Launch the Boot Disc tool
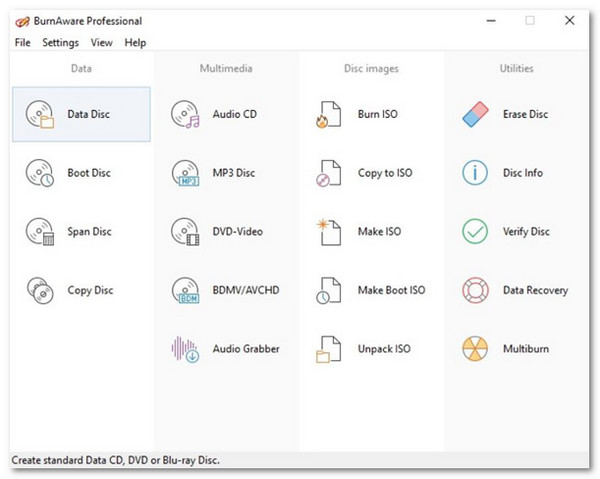600x479 pixels. point(81,173)
